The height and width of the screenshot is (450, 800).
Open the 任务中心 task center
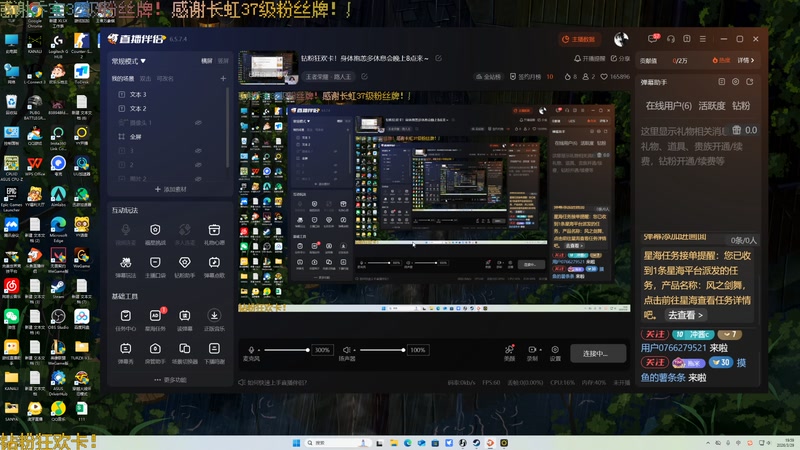pyautogui.click(x=126, y=320)
